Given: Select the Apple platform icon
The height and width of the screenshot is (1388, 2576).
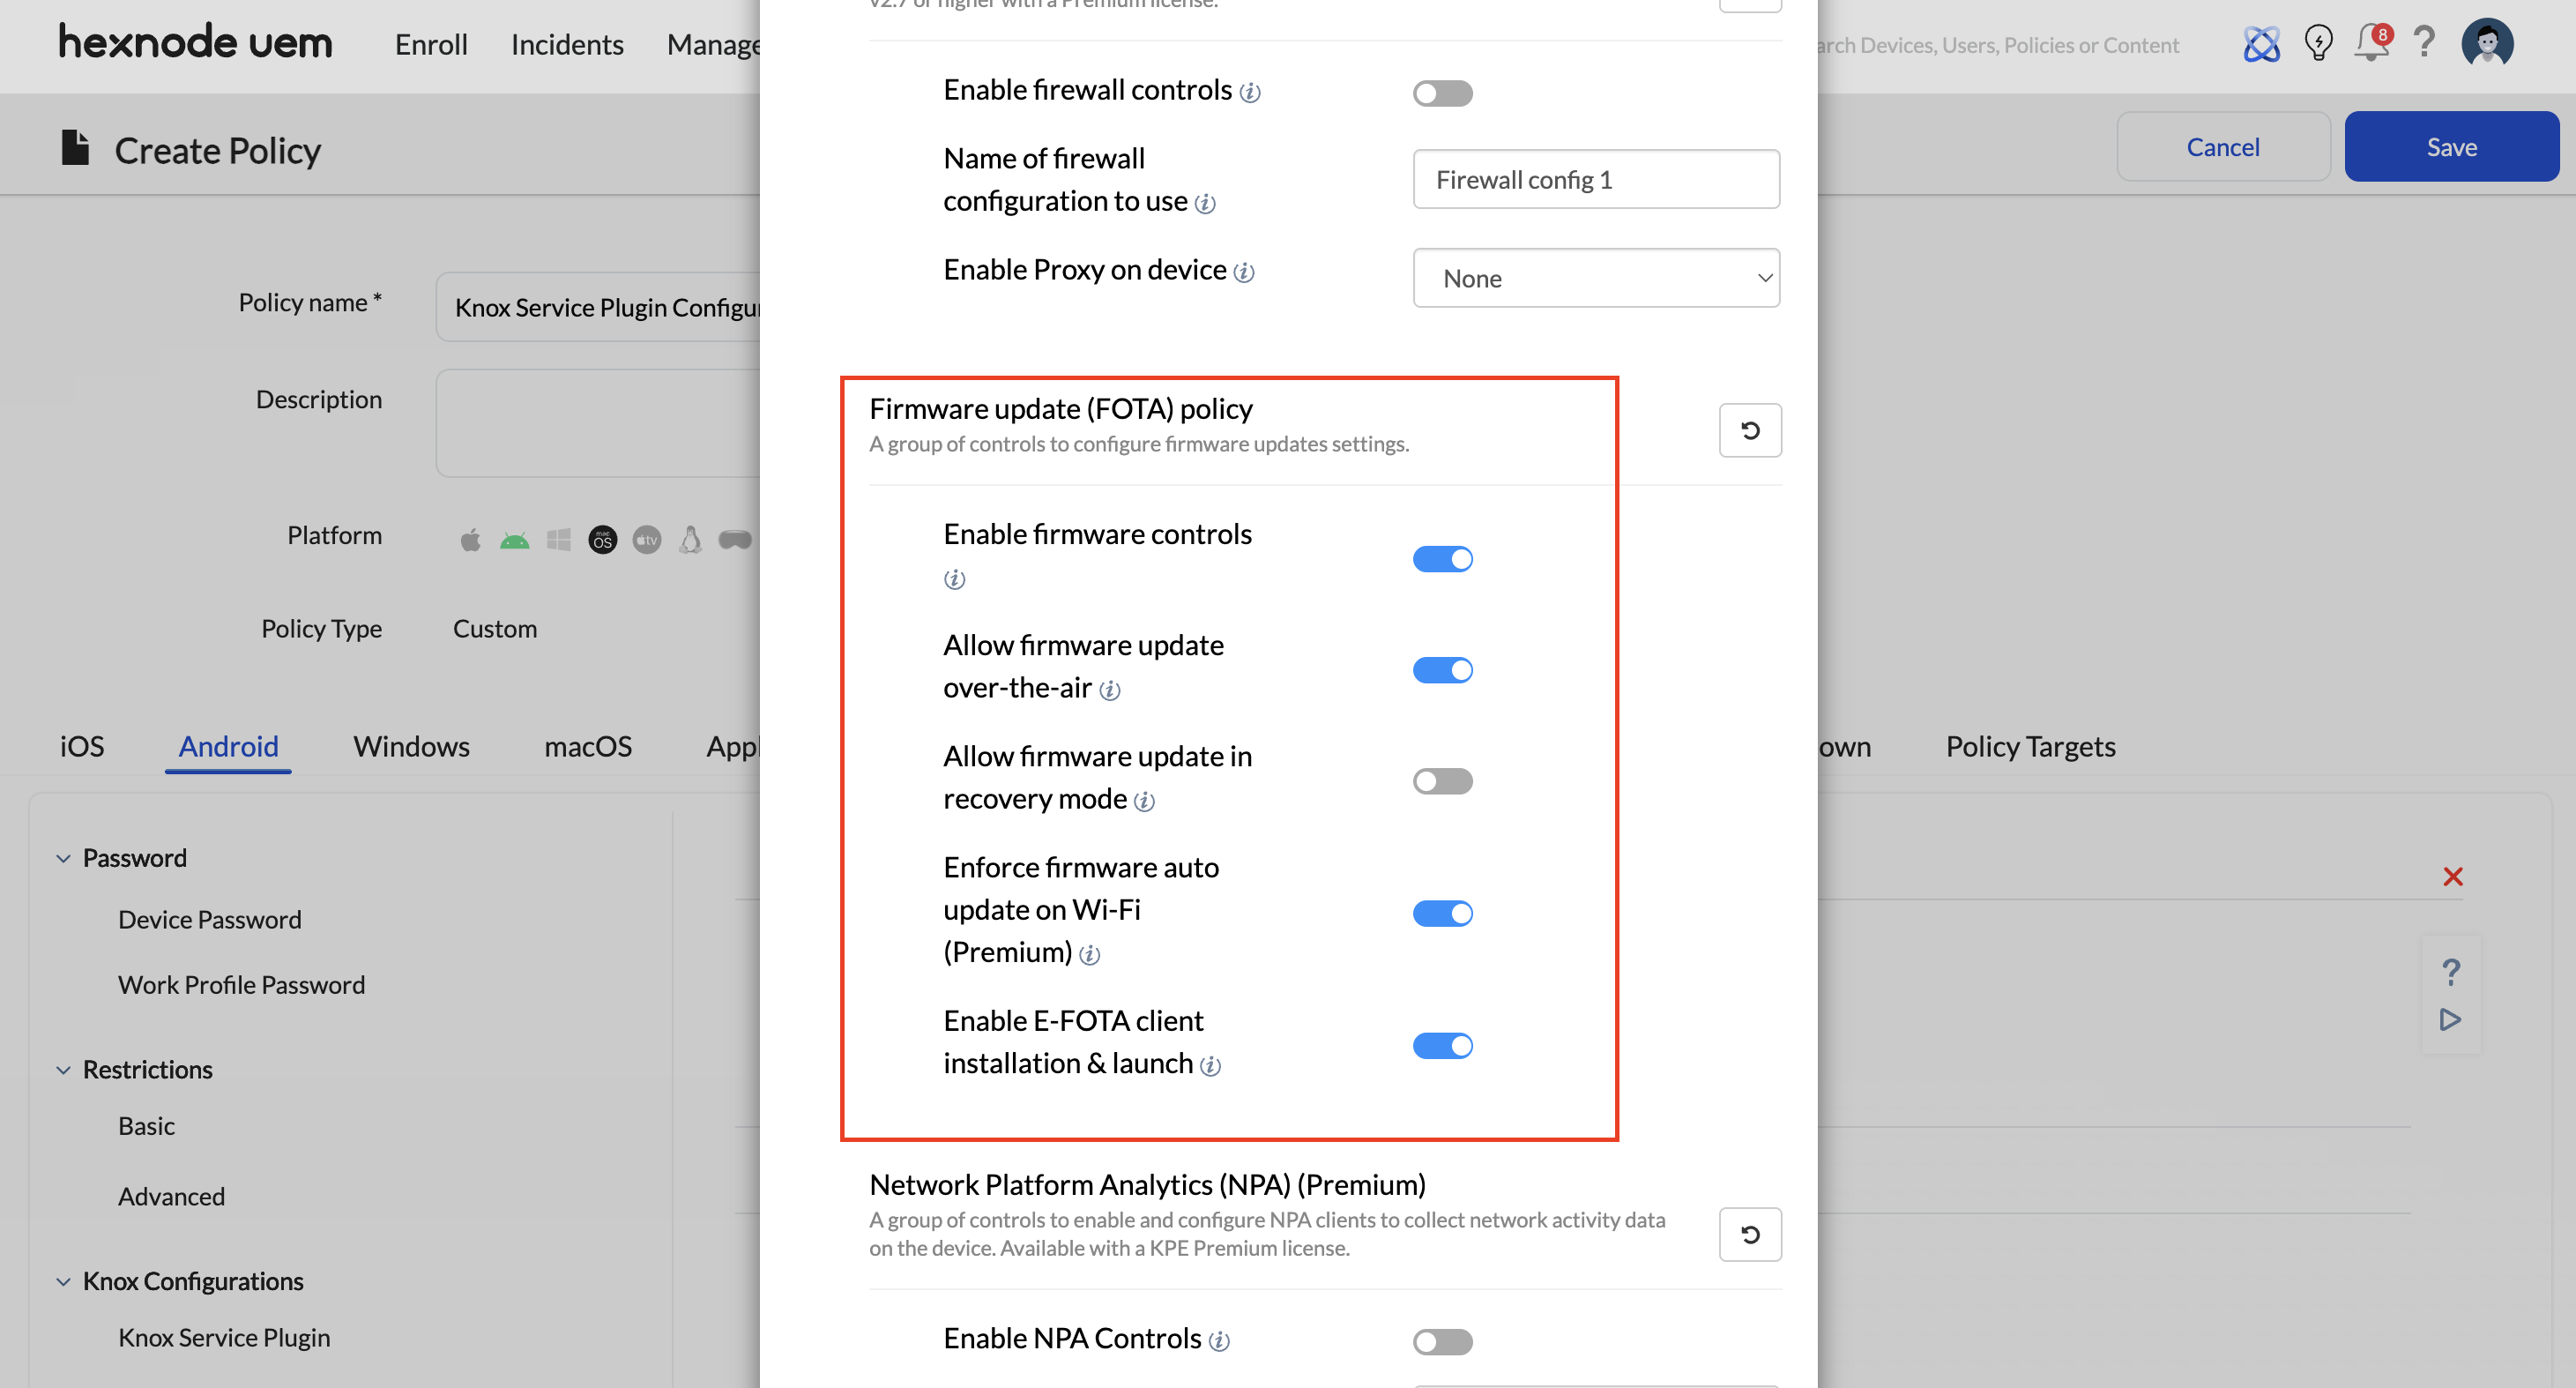Looking at the screenshot, I should click(470, 540).
